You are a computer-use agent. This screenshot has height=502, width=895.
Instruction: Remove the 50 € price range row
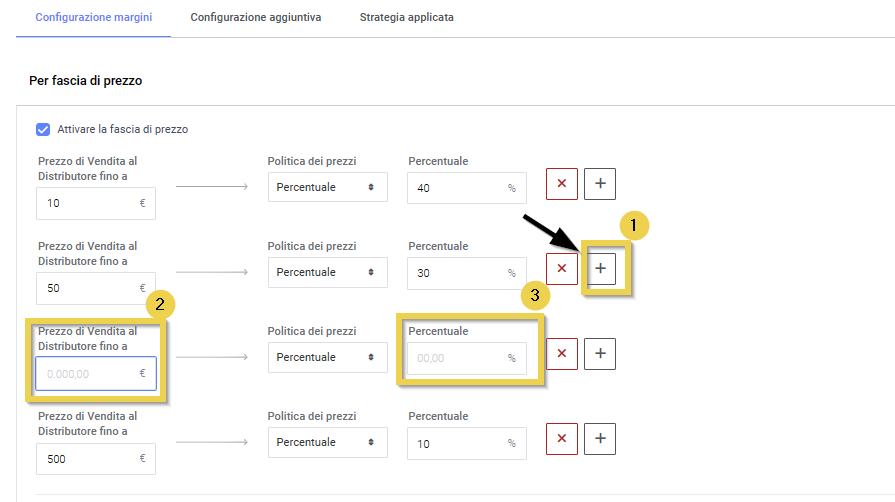(x=561, y=268)
